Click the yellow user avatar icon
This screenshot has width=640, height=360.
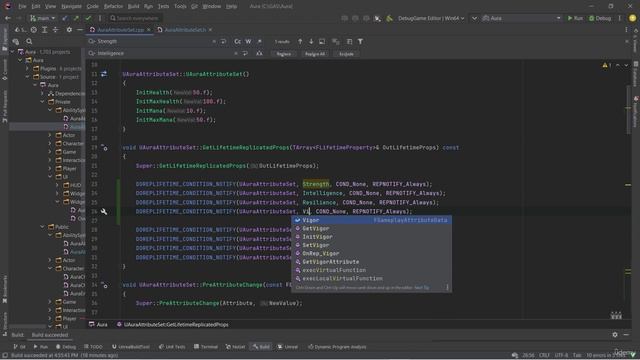(633, 18)
